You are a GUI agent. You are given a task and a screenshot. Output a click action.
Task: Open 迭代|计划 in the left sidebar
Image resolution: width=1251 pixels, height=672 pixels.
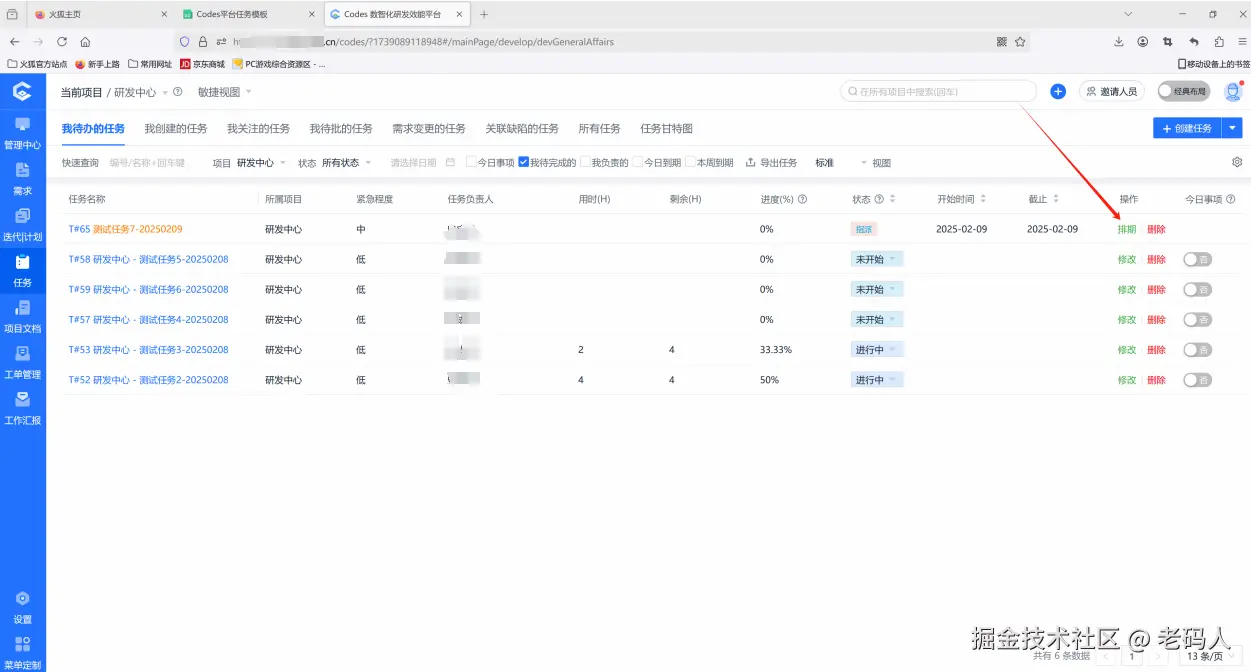(x=22, y=225)
